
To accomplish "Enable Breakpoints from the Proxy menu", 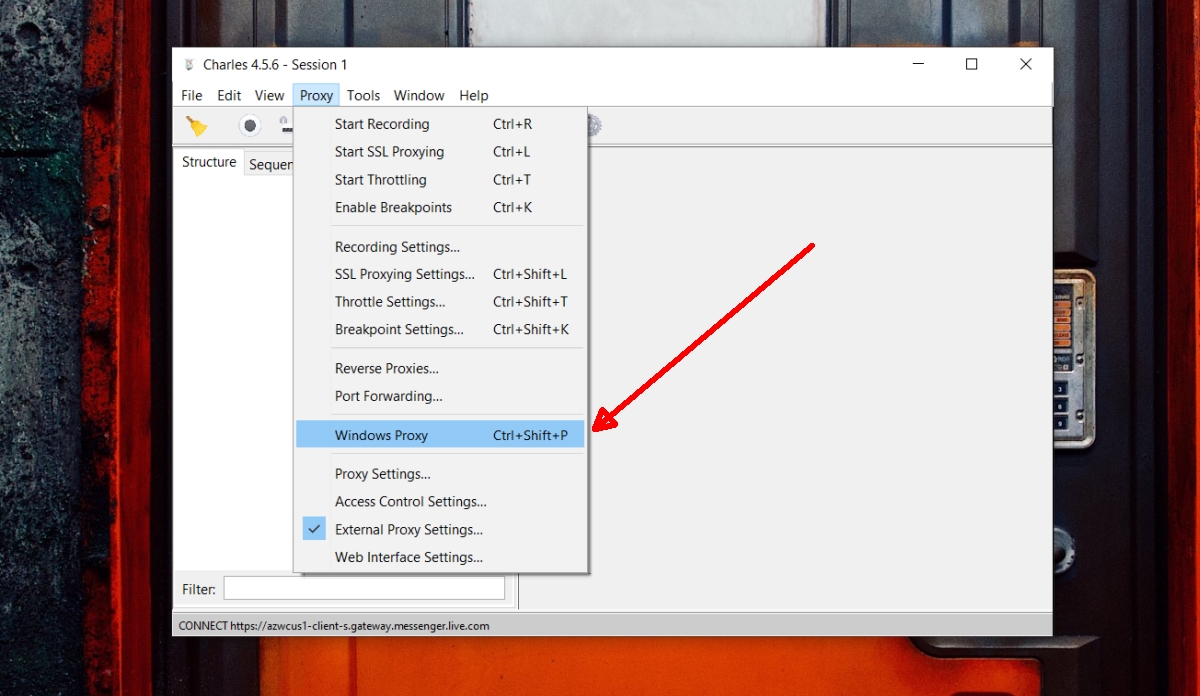I will (394, 207).
